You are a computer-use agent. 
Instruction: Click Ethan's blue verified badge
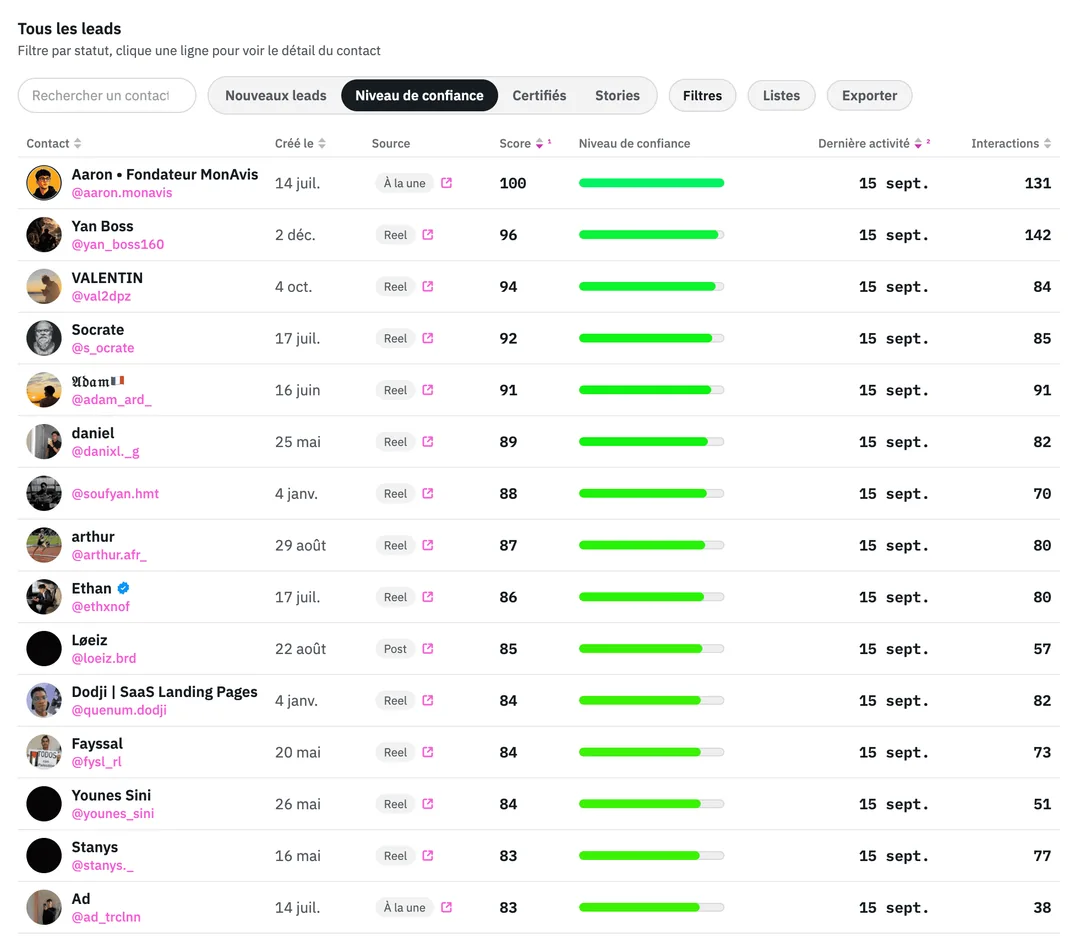123,588
